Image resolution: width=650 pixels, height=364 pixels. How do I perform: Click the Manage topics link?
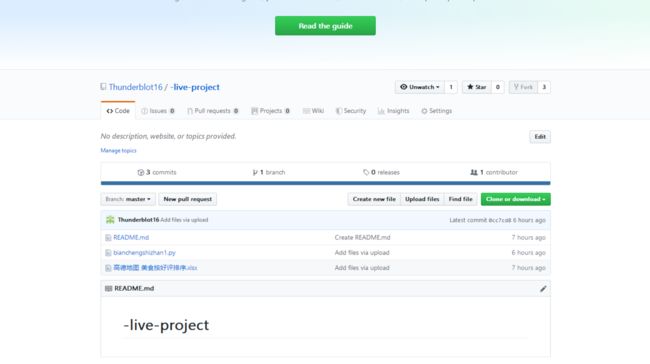coord(118,150)
